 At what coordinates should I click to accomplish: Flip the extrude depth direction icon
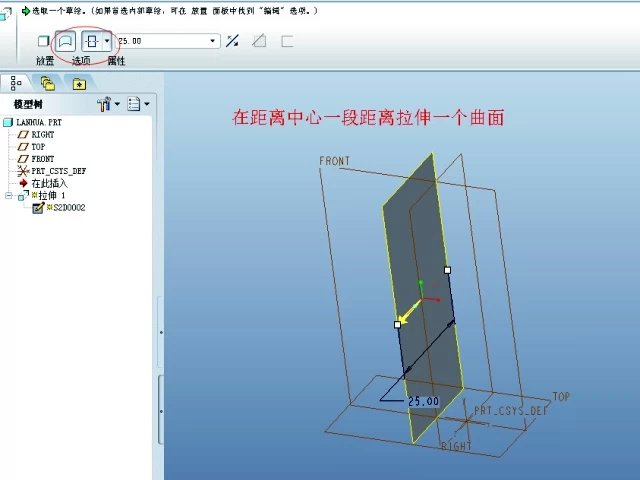tap(232, 42)
